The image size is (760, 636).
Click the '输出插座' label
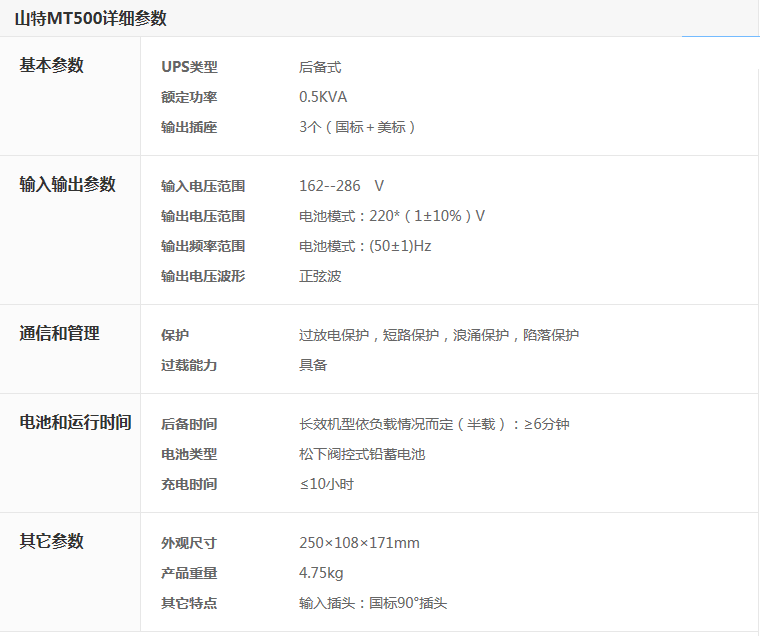coord(189,127)
